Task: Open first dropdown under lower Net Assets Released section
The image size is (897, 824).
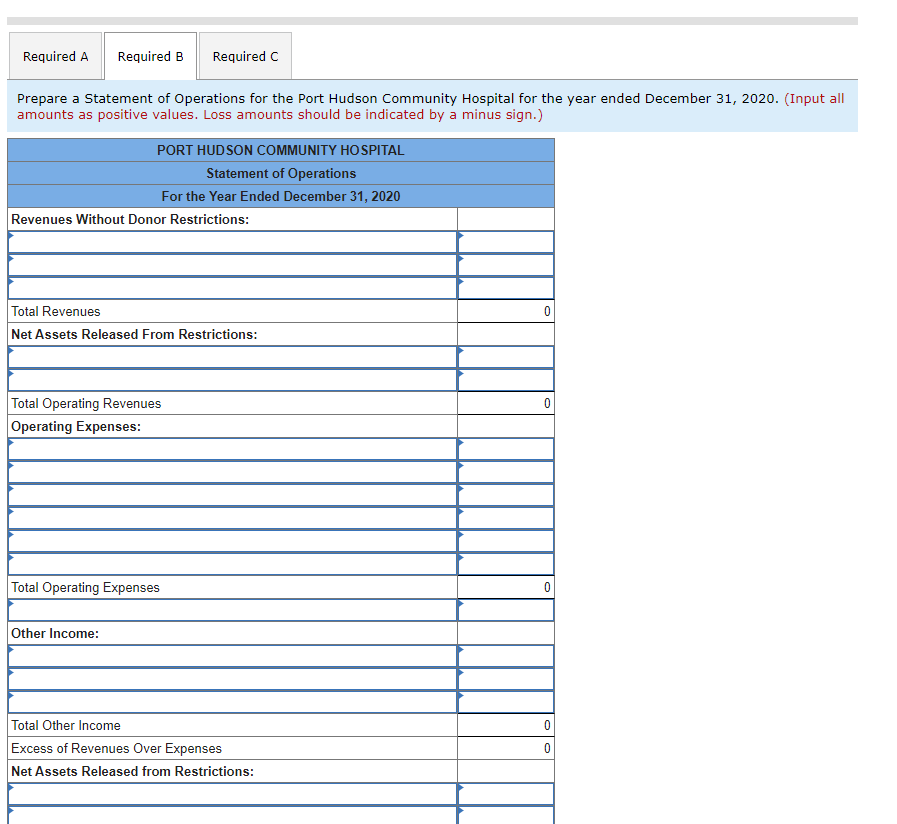Action: 230,793
